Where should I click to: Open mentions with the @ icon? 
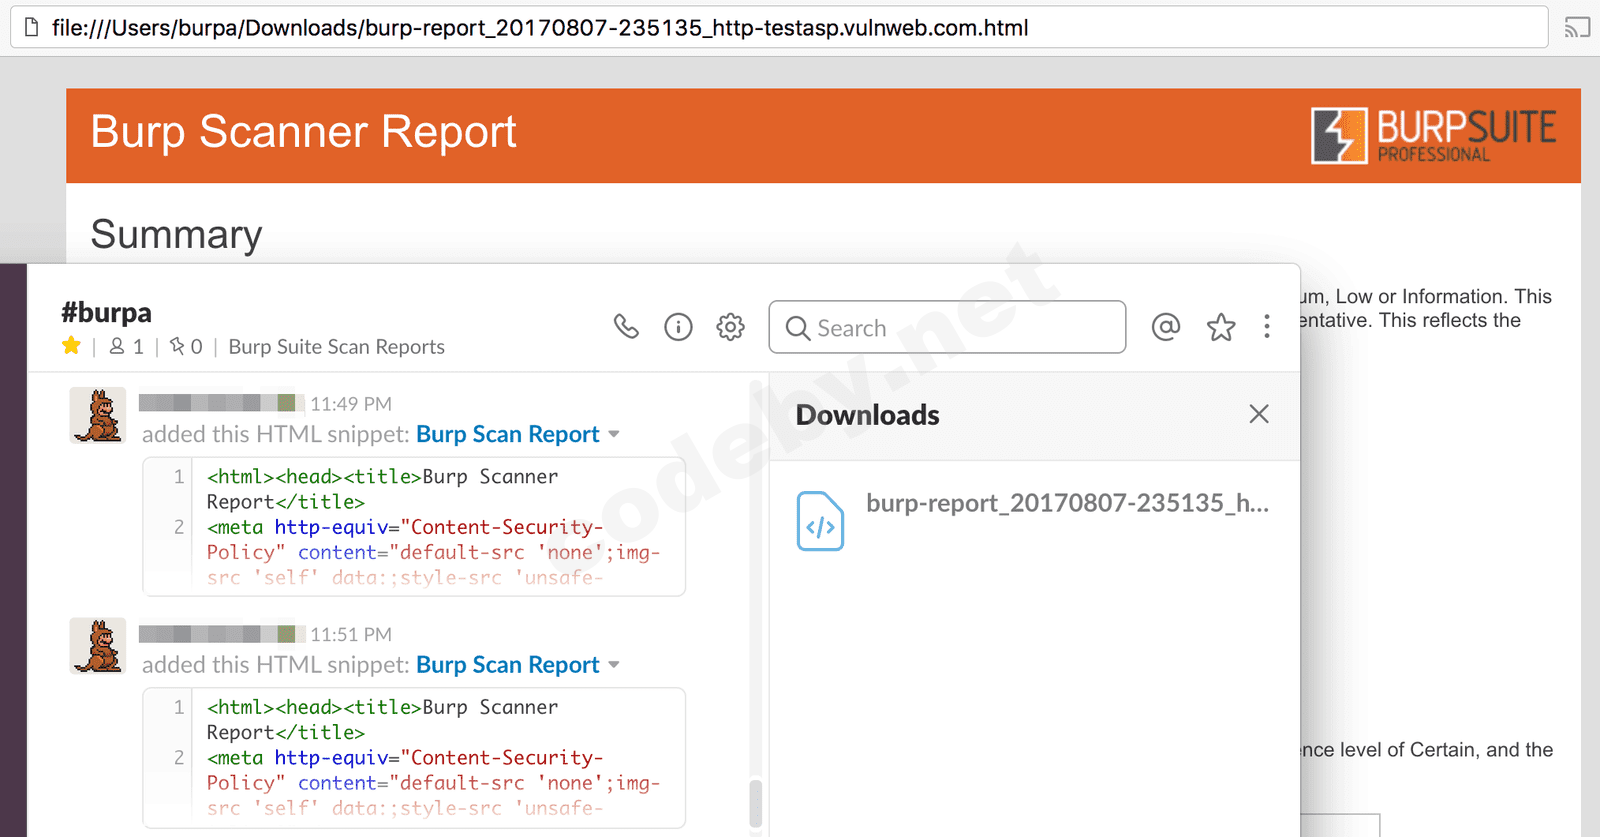tap(1166, 327)
